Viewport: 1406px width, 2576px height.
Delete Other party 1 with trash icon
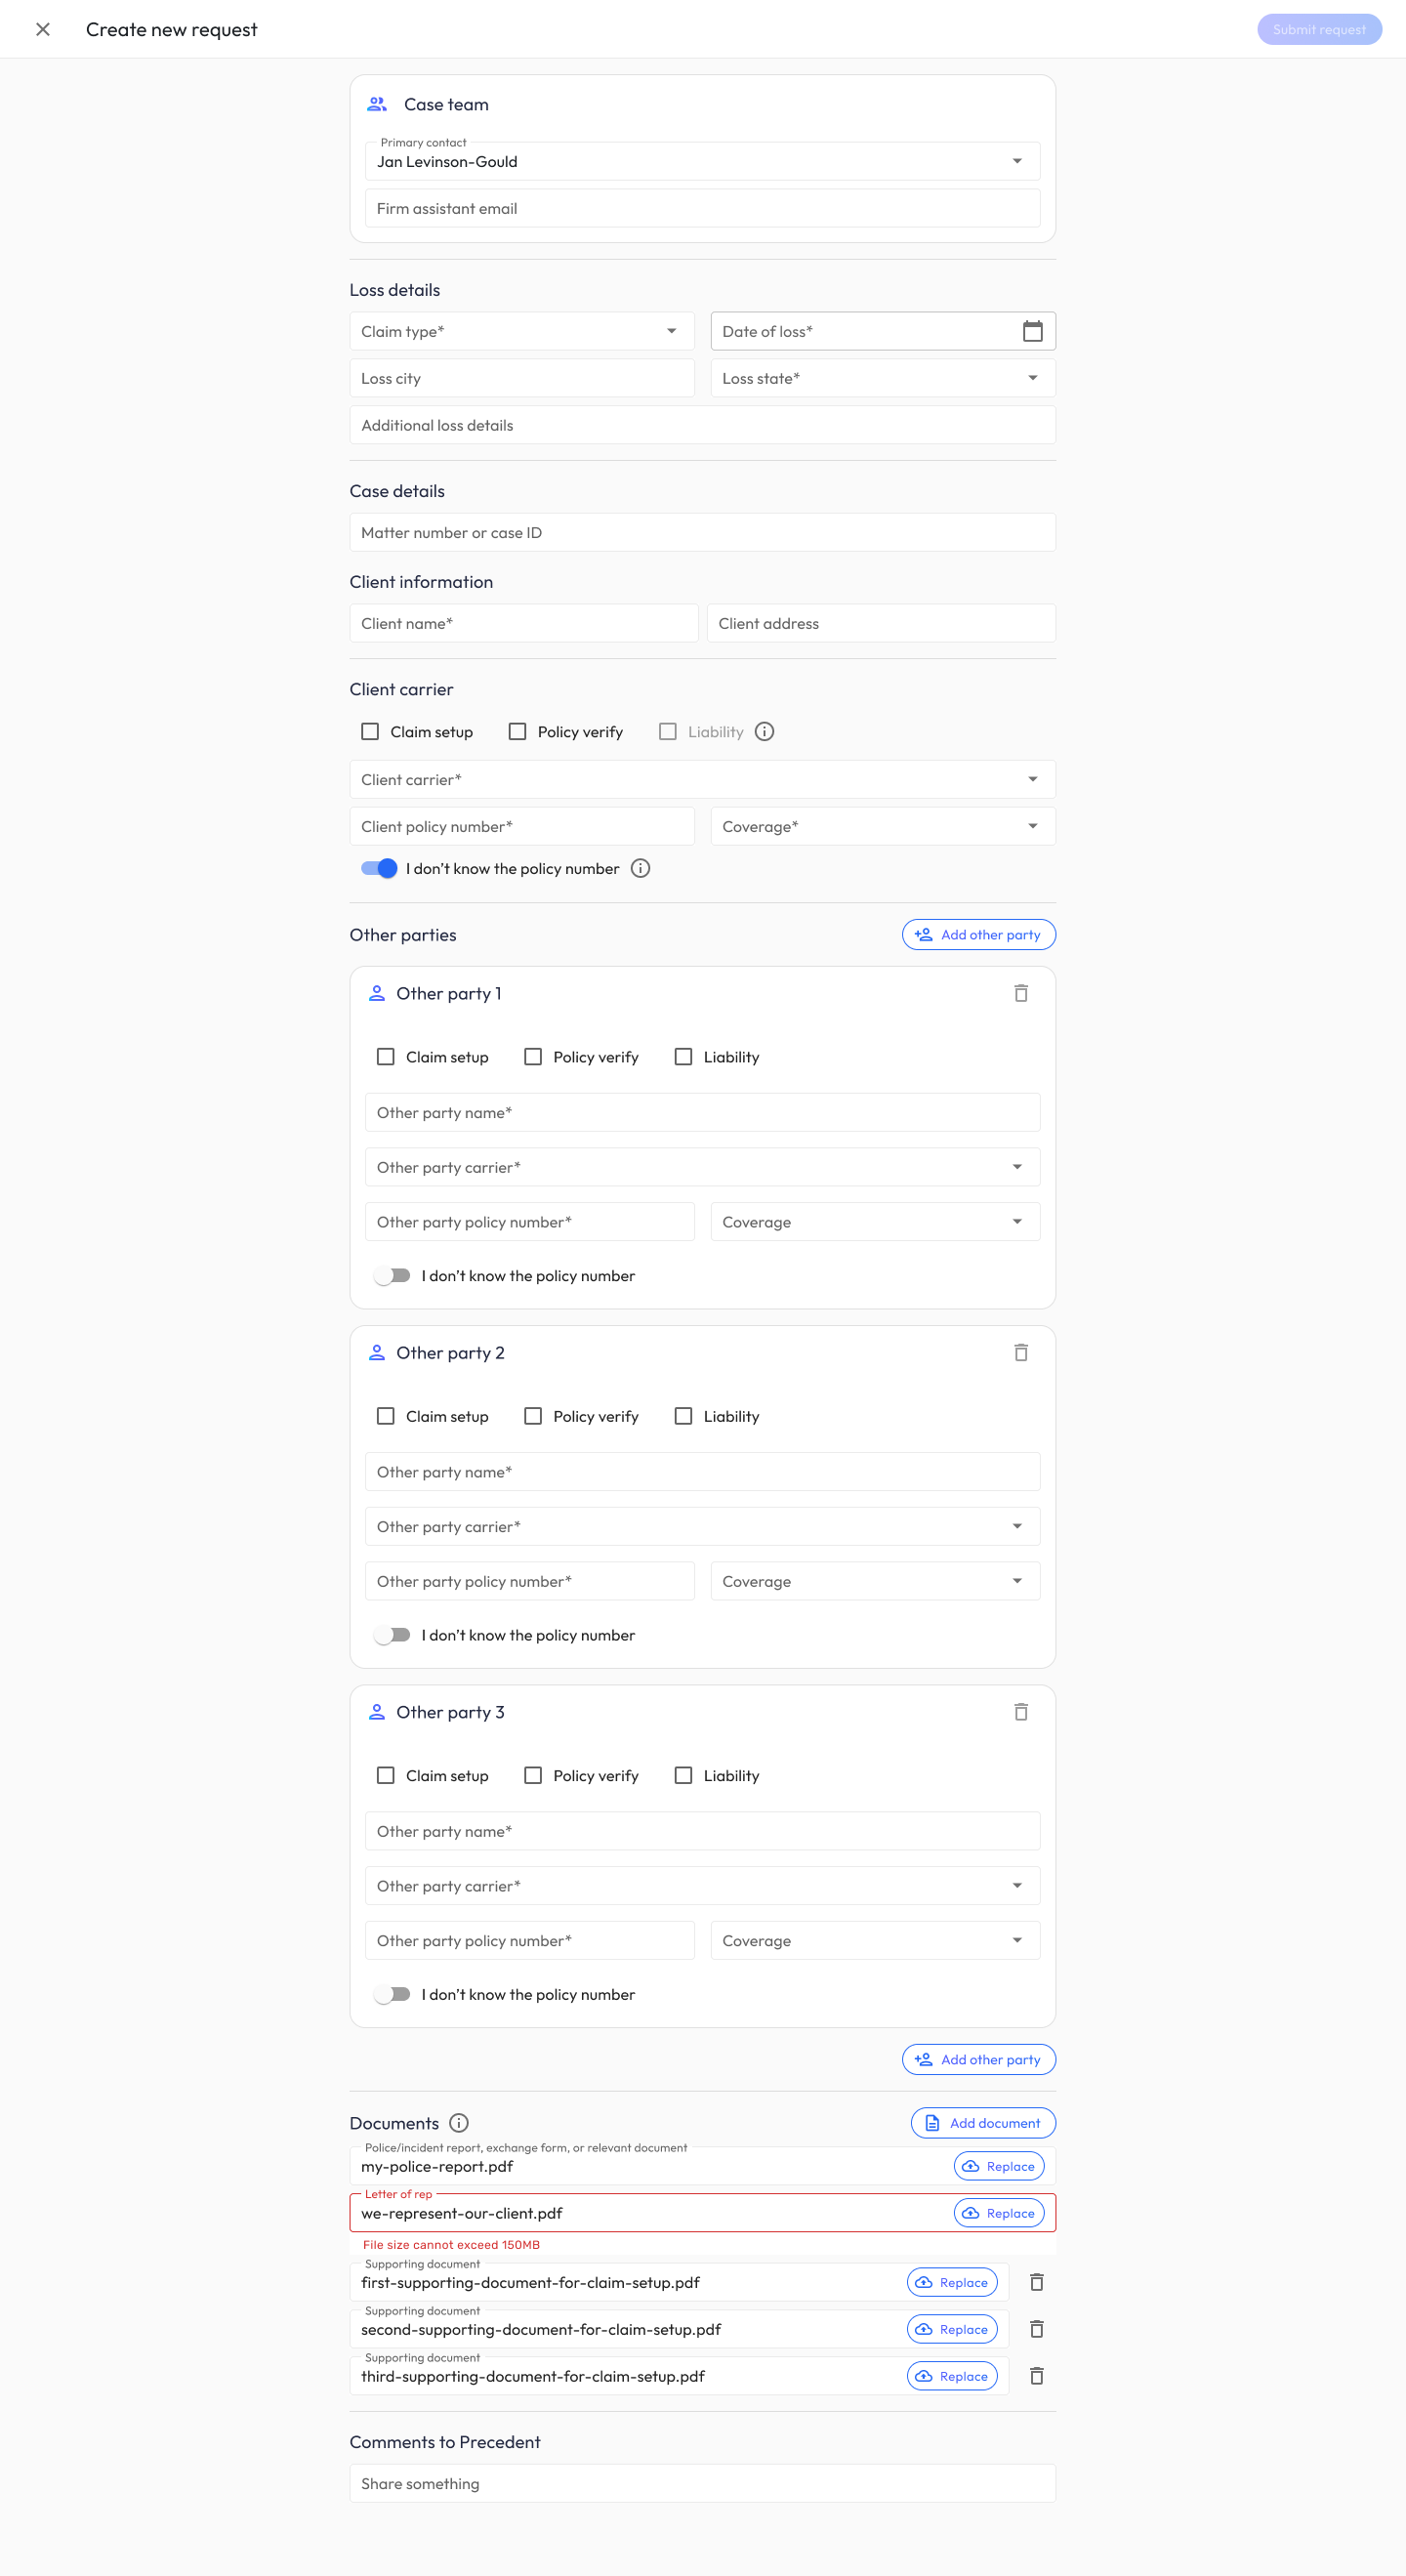point(1020,993)
